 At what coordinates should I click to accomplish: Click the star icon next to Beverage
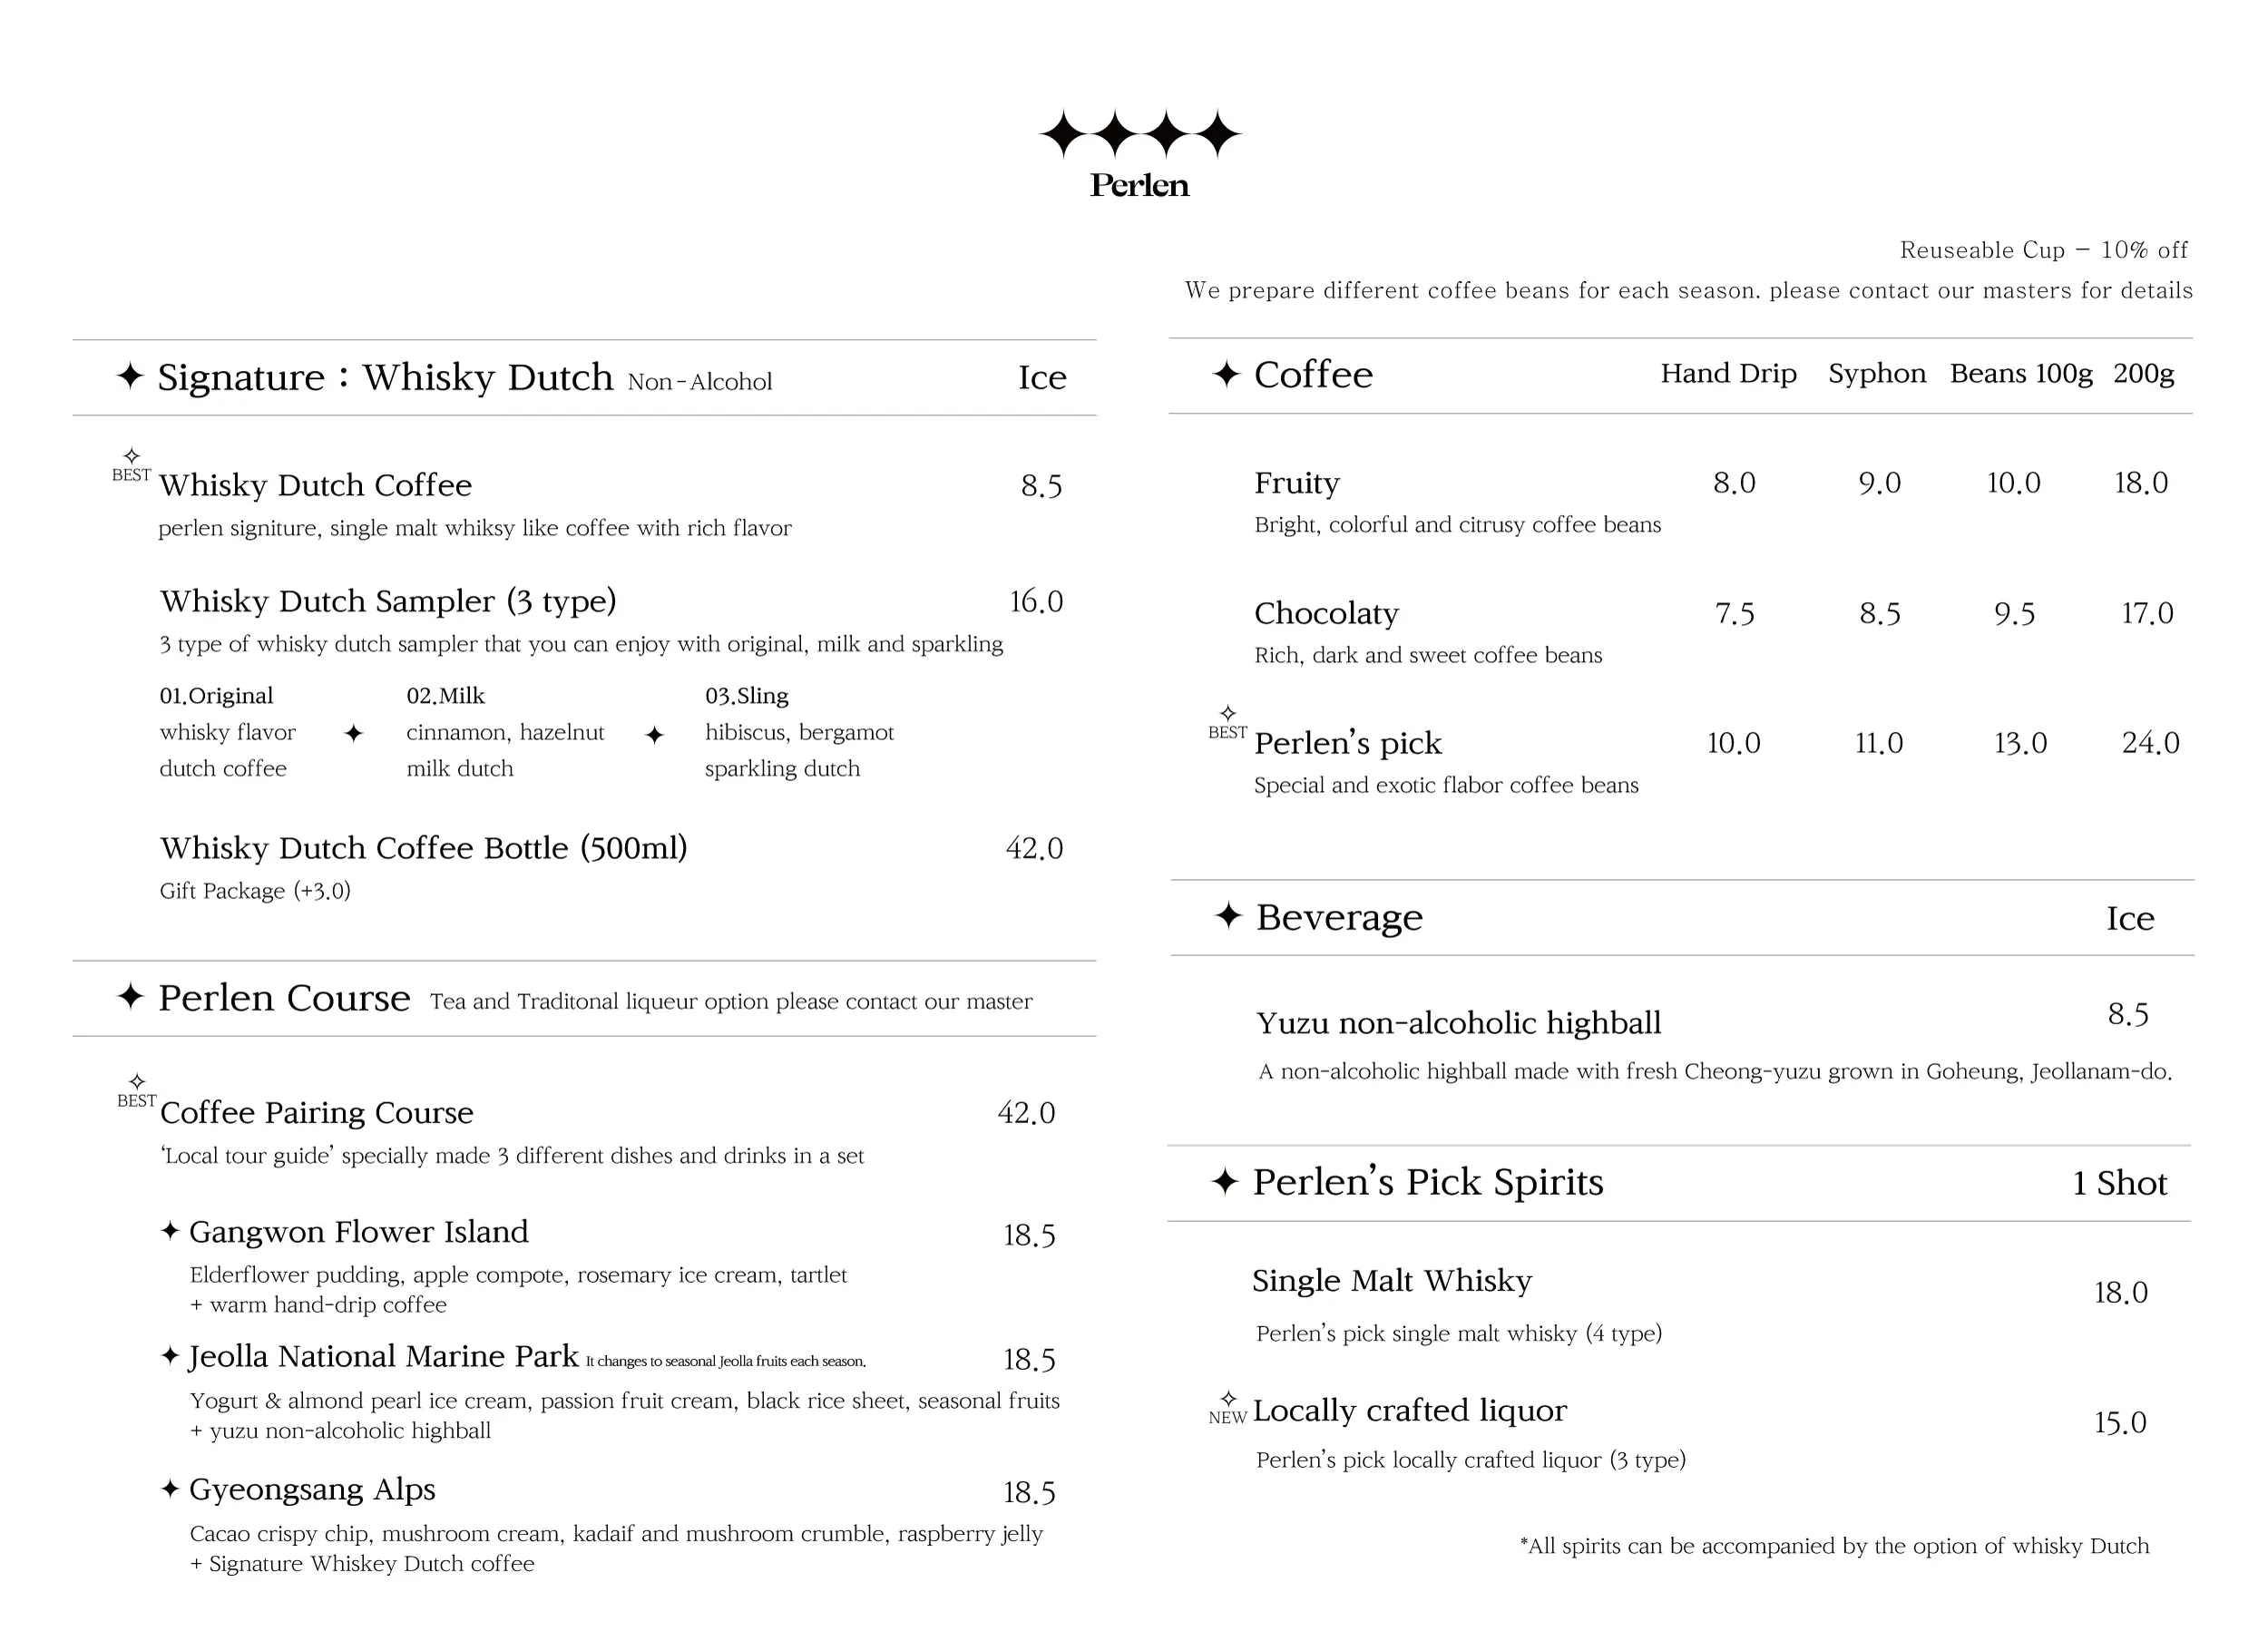click(1228, 916)
